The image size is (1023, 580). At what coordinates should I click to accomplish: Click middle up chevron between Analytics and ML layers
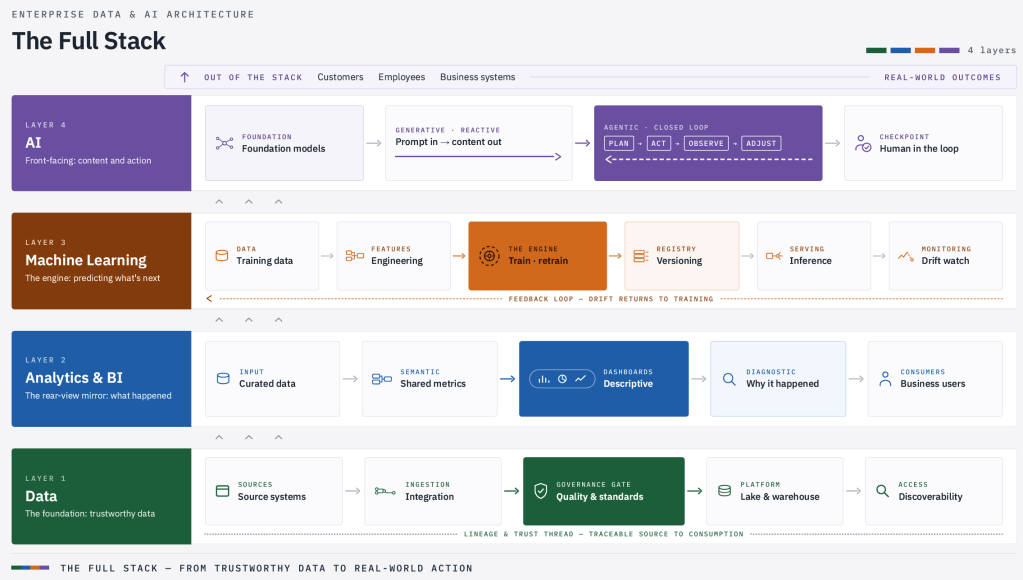coord(249,320)
